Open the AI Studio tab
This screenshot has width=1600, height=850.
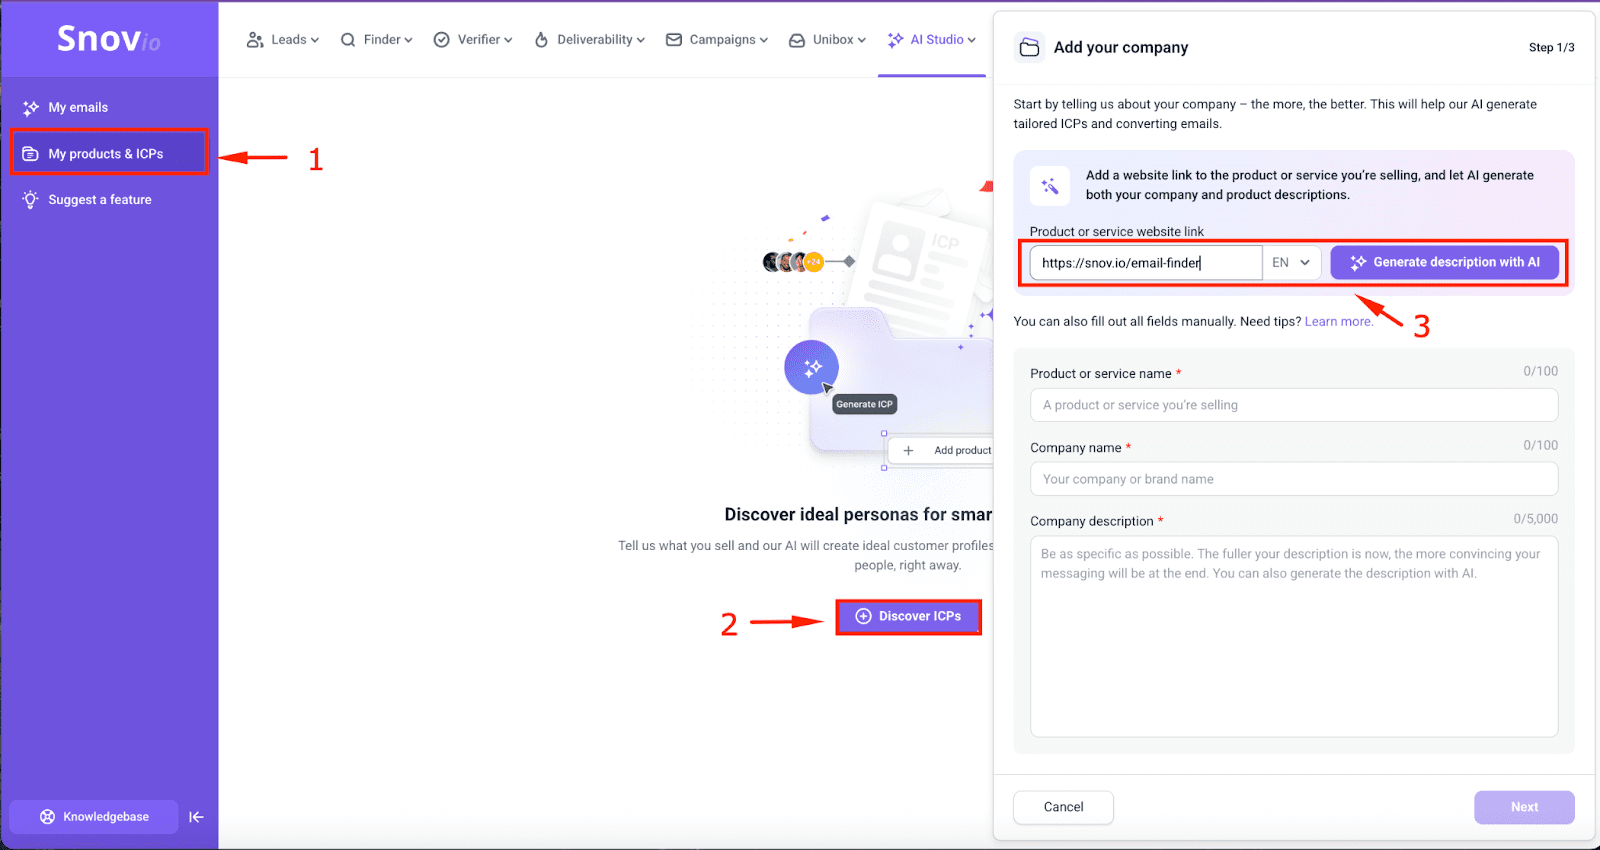tap(931, 40)
